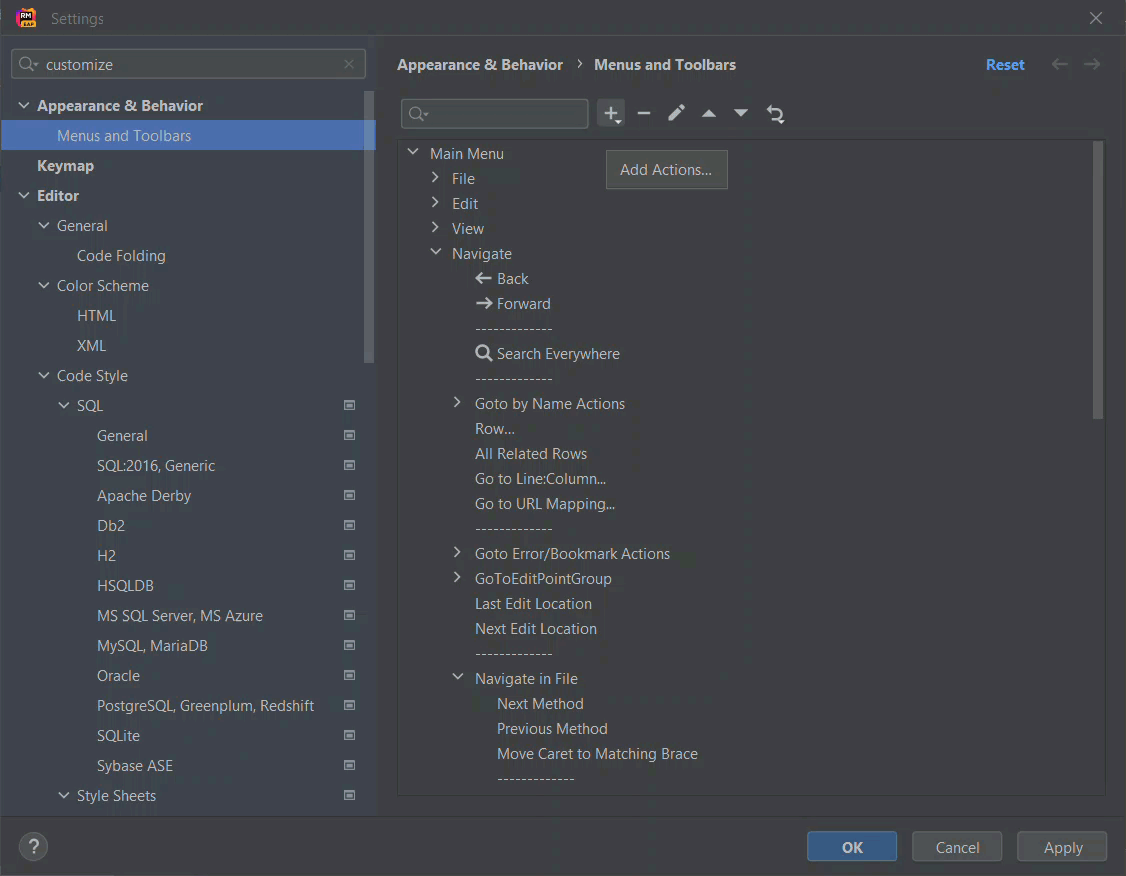Click the Apply button
This screenshot has height=876, width=1126.
[1062, 847]
